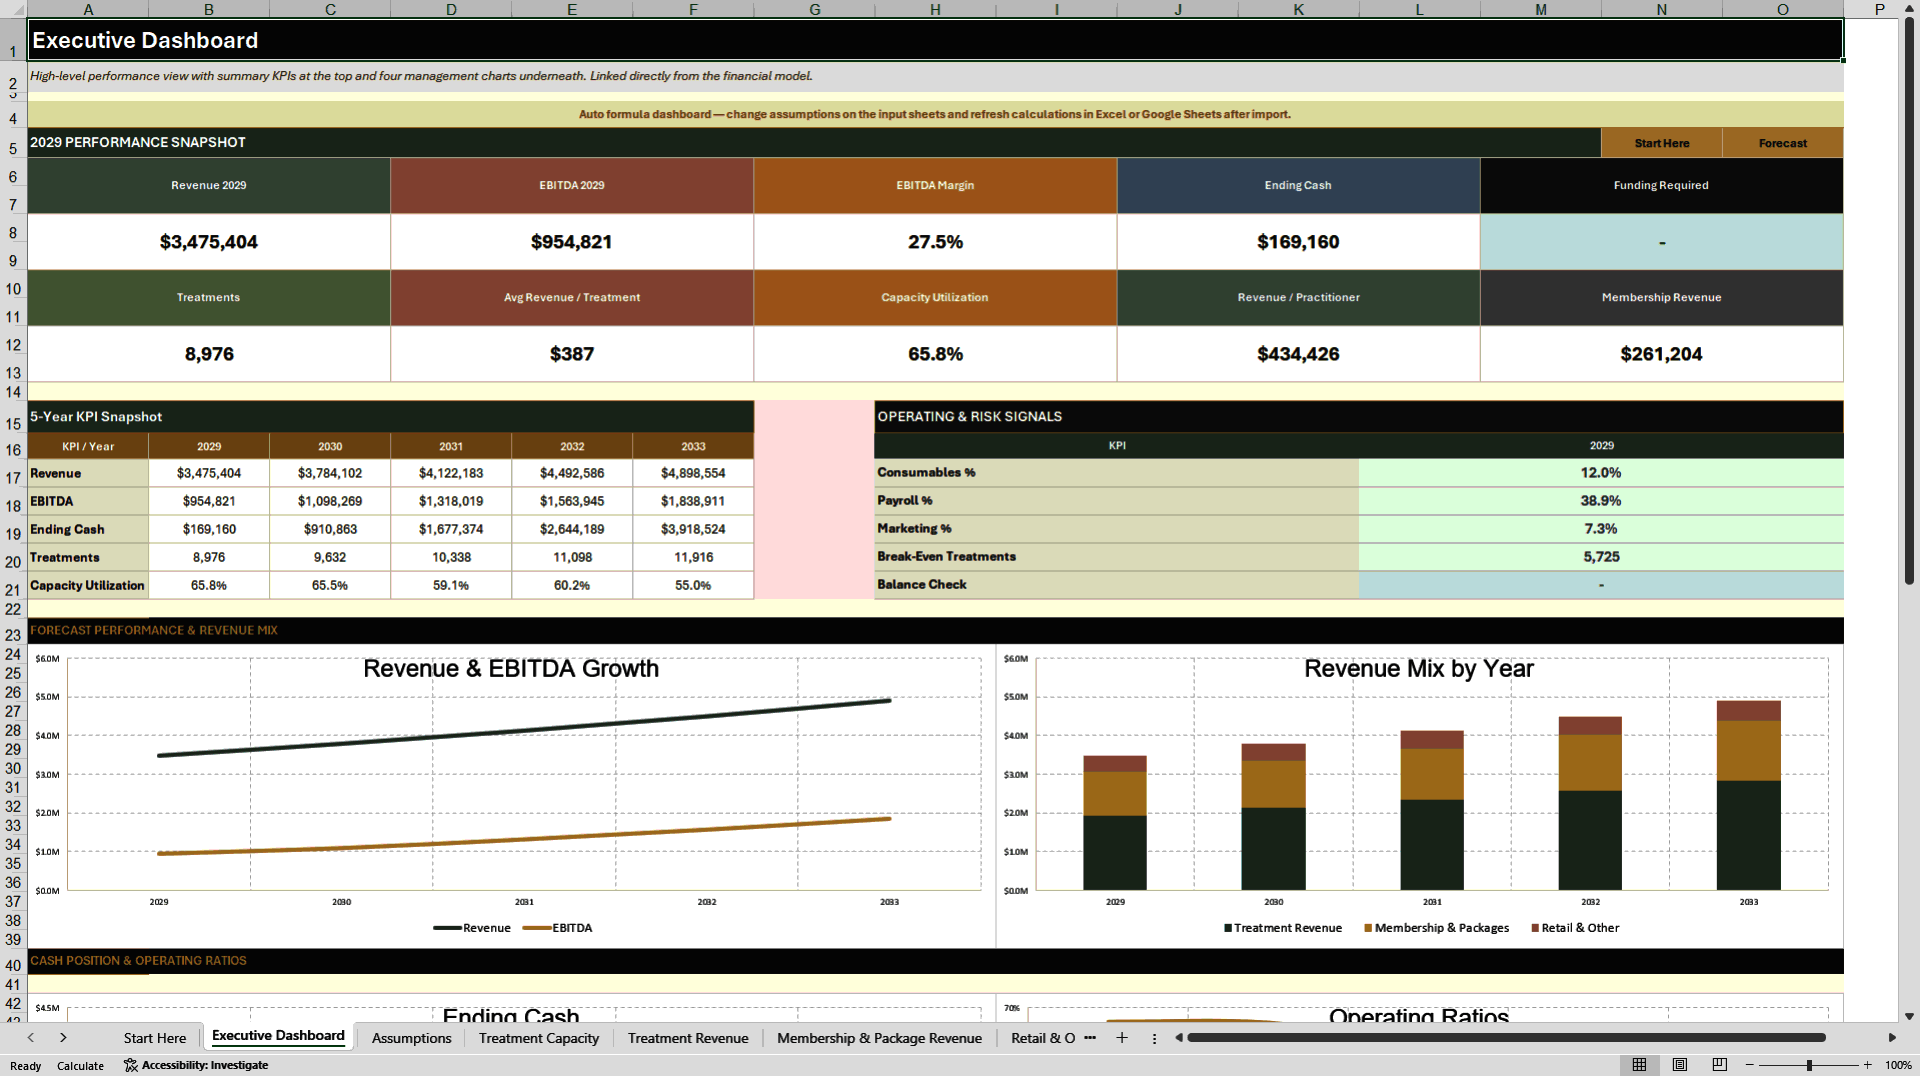This screenshot has height=1076, width=1920.
Task: Click horizontal scrollbar right arrow
Action: 1892,1038
